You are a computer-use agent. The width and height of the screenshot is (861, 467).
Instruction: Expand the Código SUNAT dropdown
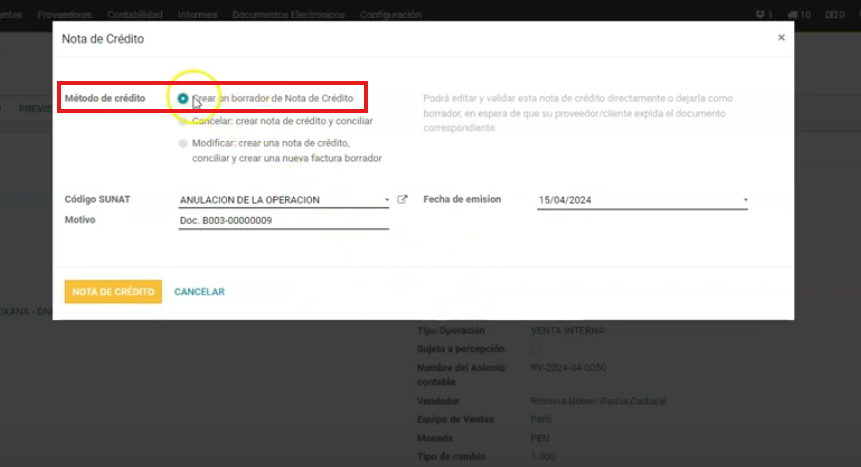click(387, 200)
